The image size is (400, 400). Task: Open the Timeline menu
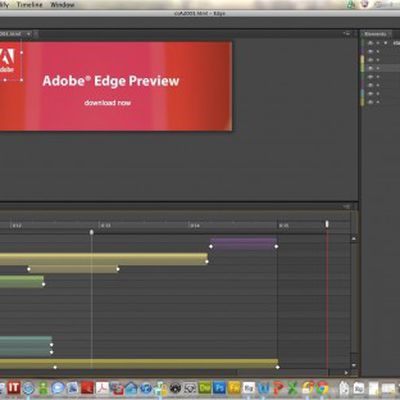pyautogui.click(x=30, y=5)
